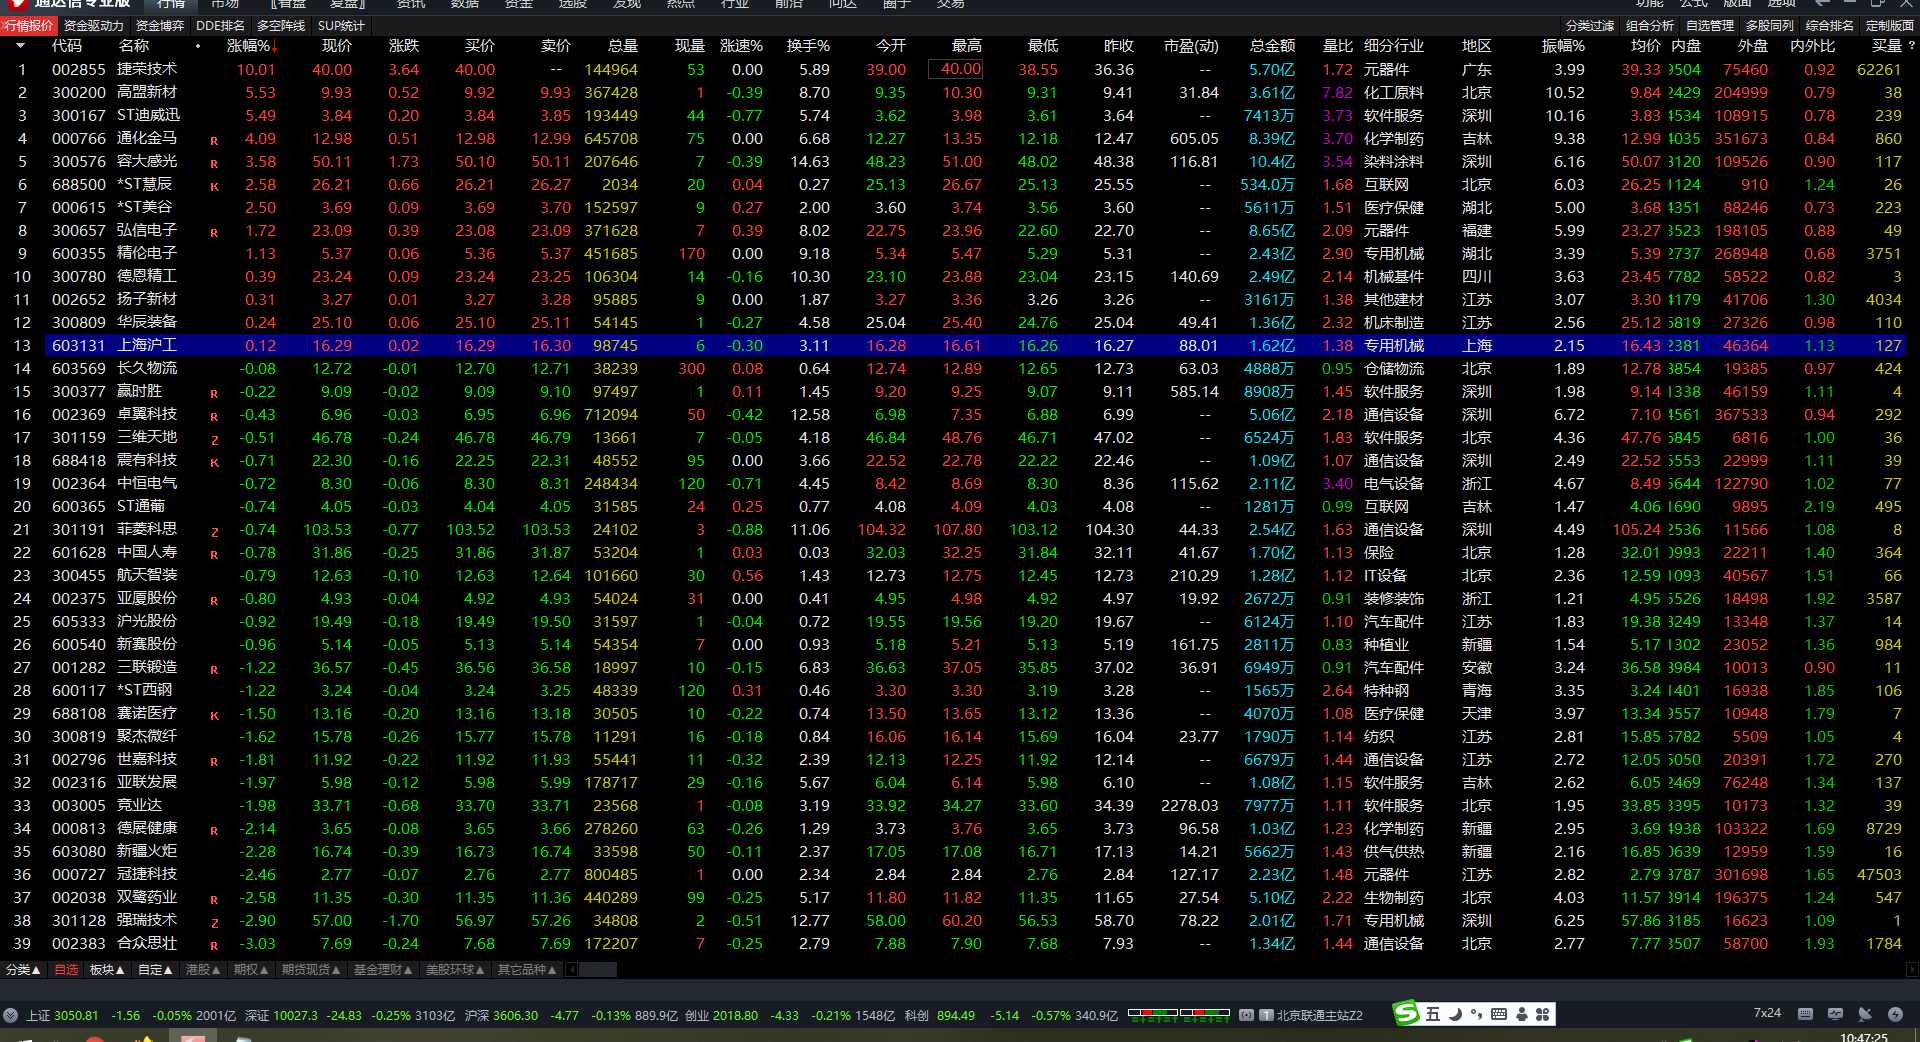
Task: Expand the 期权 options menu
Action: [251, 969]
